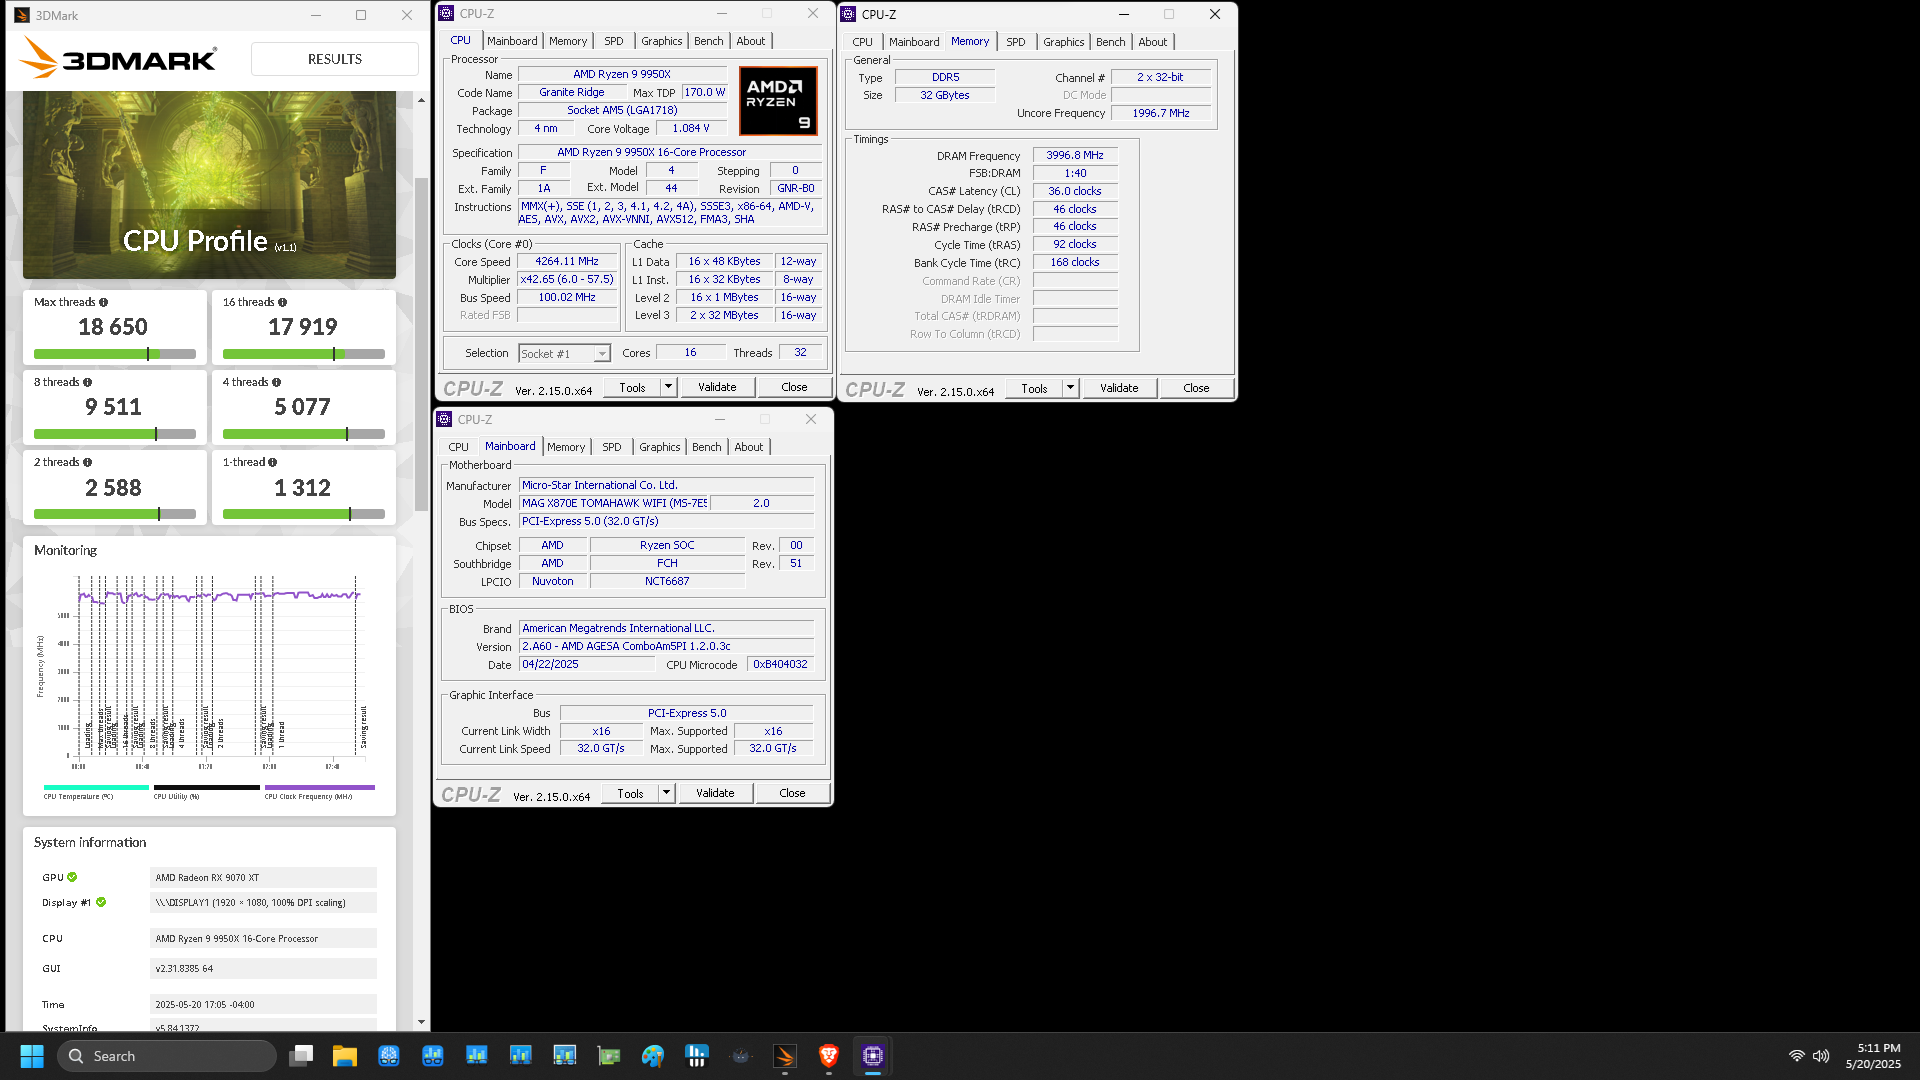This screenshot has height=1080, width=1920.
Task: Click the DRAM Frequency value 3996.8 MHz
Action: 1075,155
